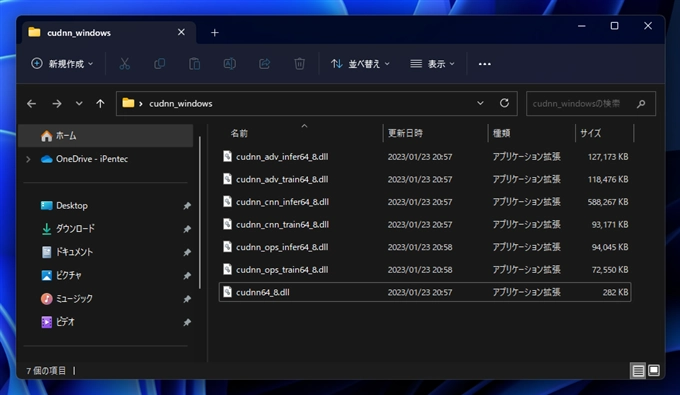Open the 表示 view dropdown

click(432, 64)
